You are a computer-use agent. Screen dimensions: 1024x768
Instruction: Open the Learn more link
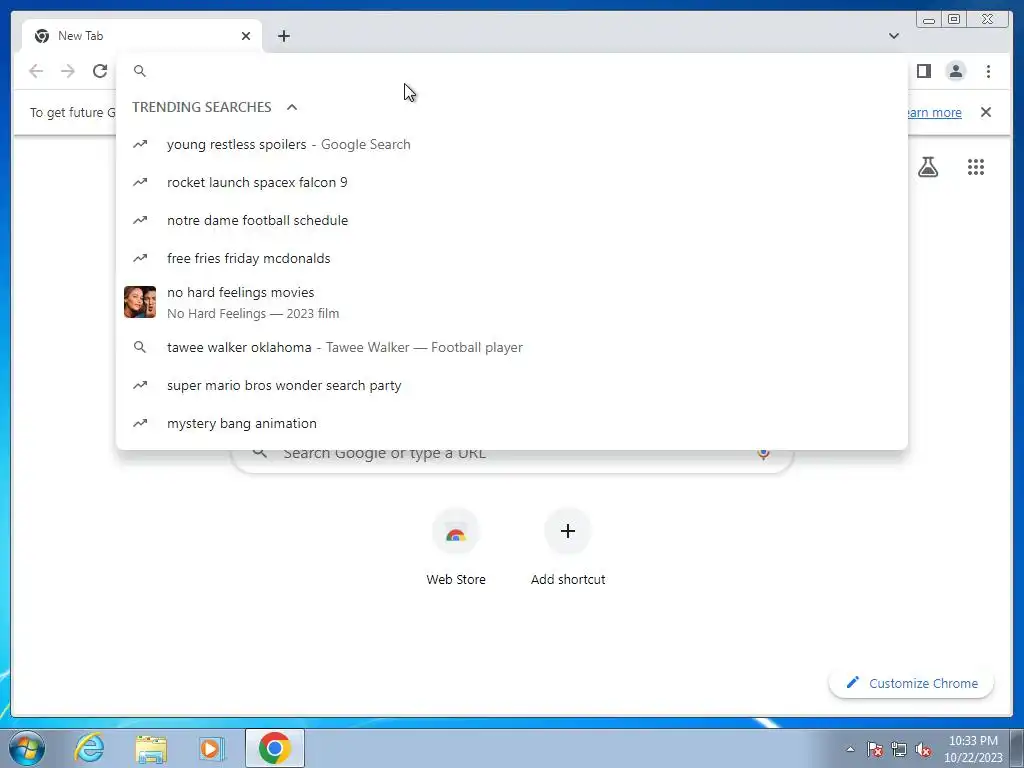pos(933,112)
